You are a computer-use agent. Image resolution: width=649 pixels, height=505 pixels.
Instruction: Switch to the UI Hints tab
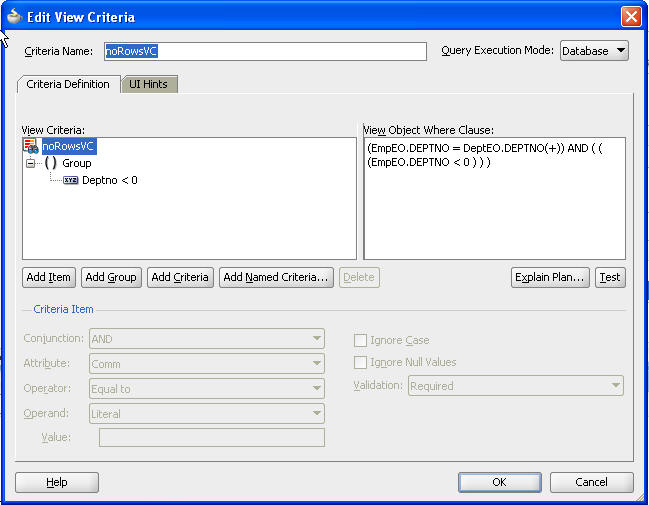coord(149,84)
